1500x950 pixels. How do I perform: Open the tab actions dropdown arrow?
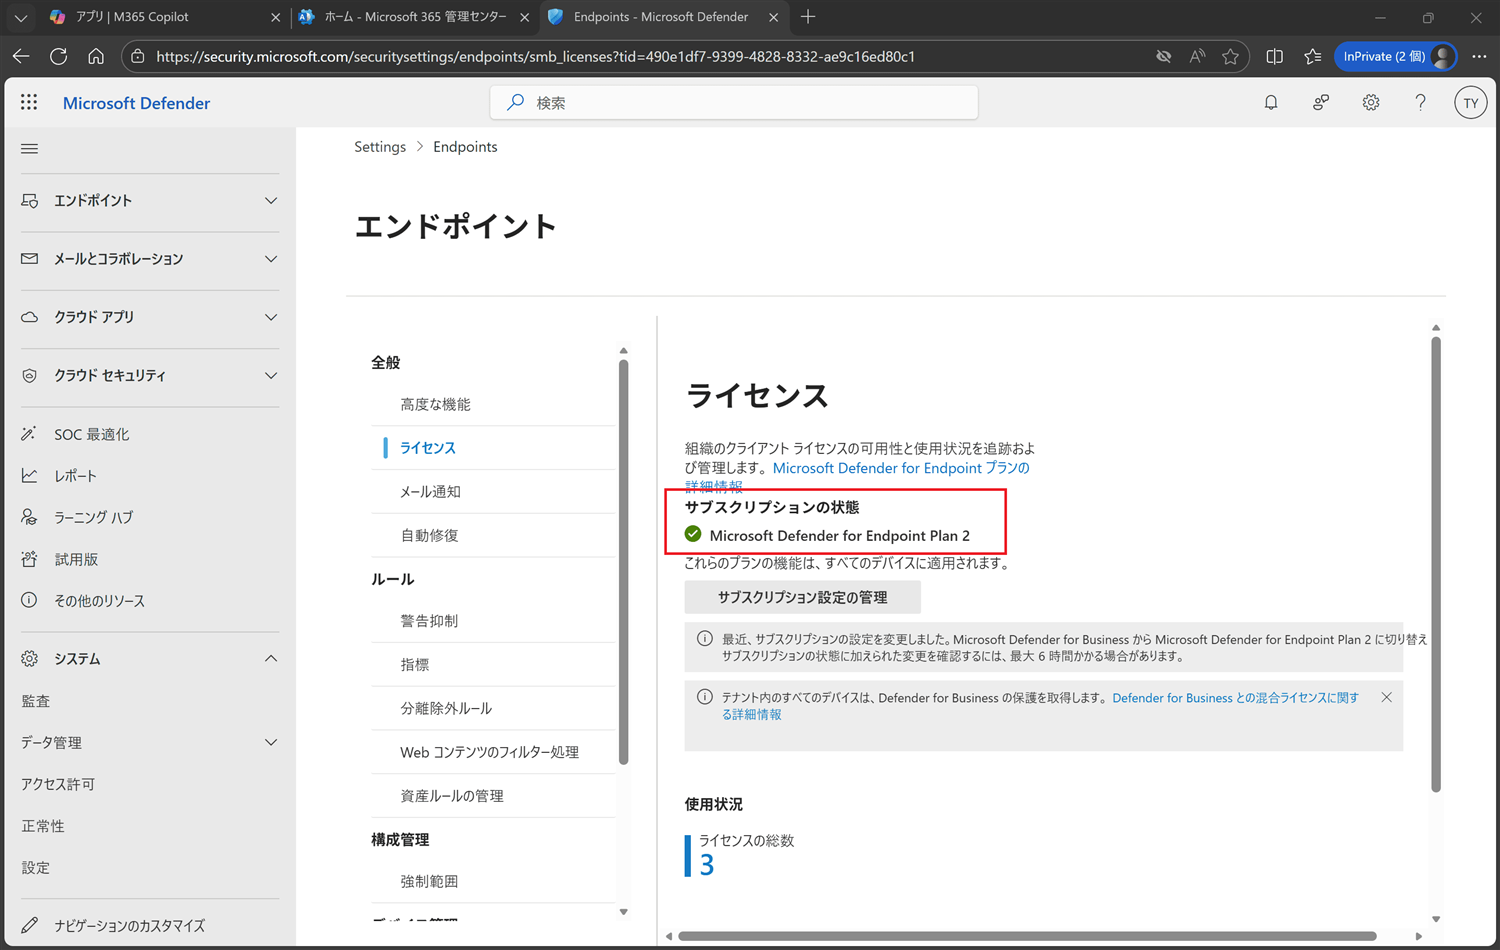[21, 17]
